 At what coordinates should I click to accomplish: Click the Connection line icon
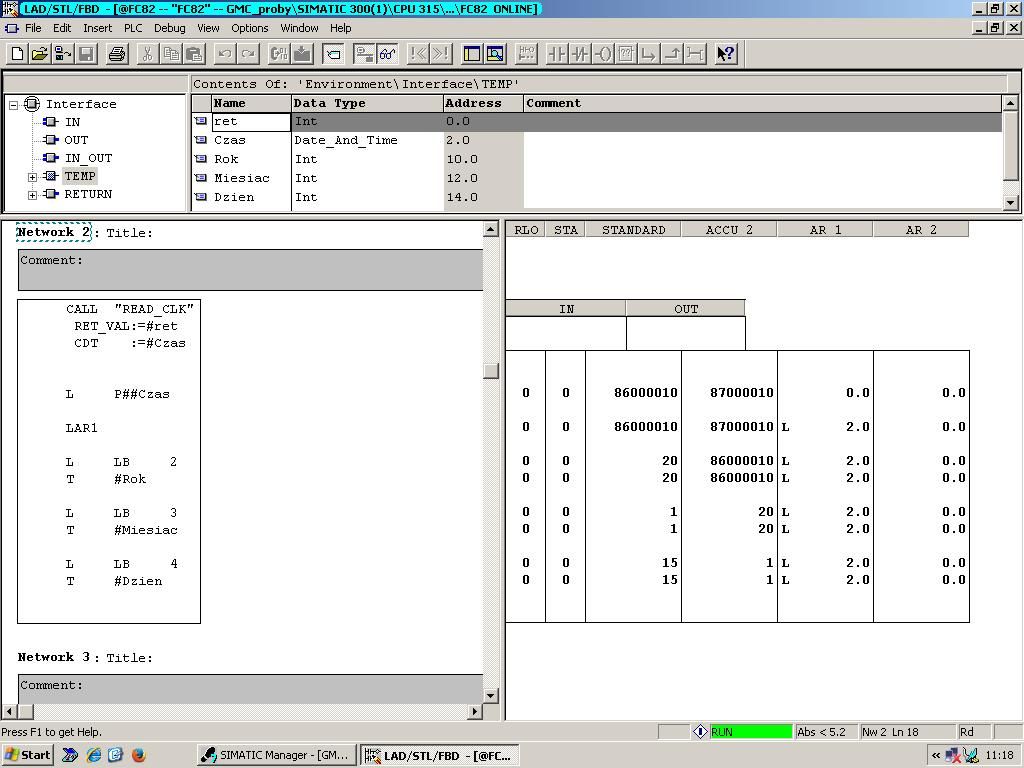pyautogui.click(x=696, y=54)
